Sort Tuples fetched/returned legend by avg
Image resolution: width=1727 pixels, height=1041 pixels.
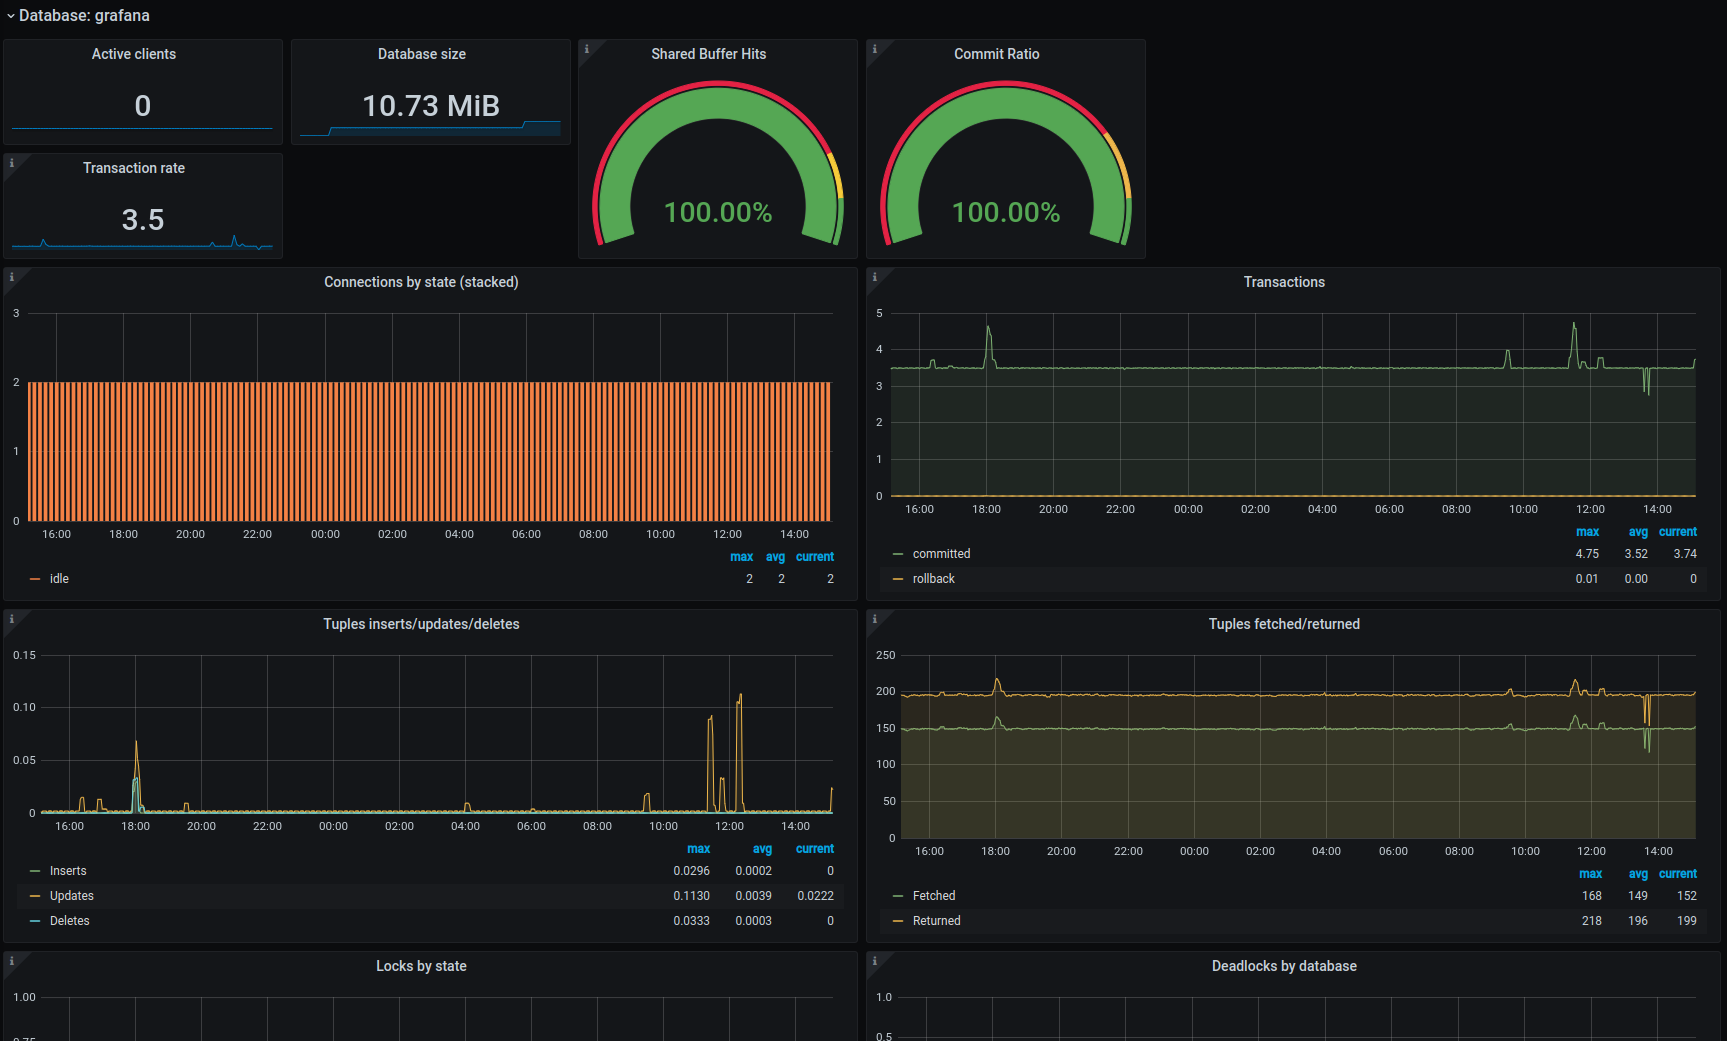tap(1638, 874)
